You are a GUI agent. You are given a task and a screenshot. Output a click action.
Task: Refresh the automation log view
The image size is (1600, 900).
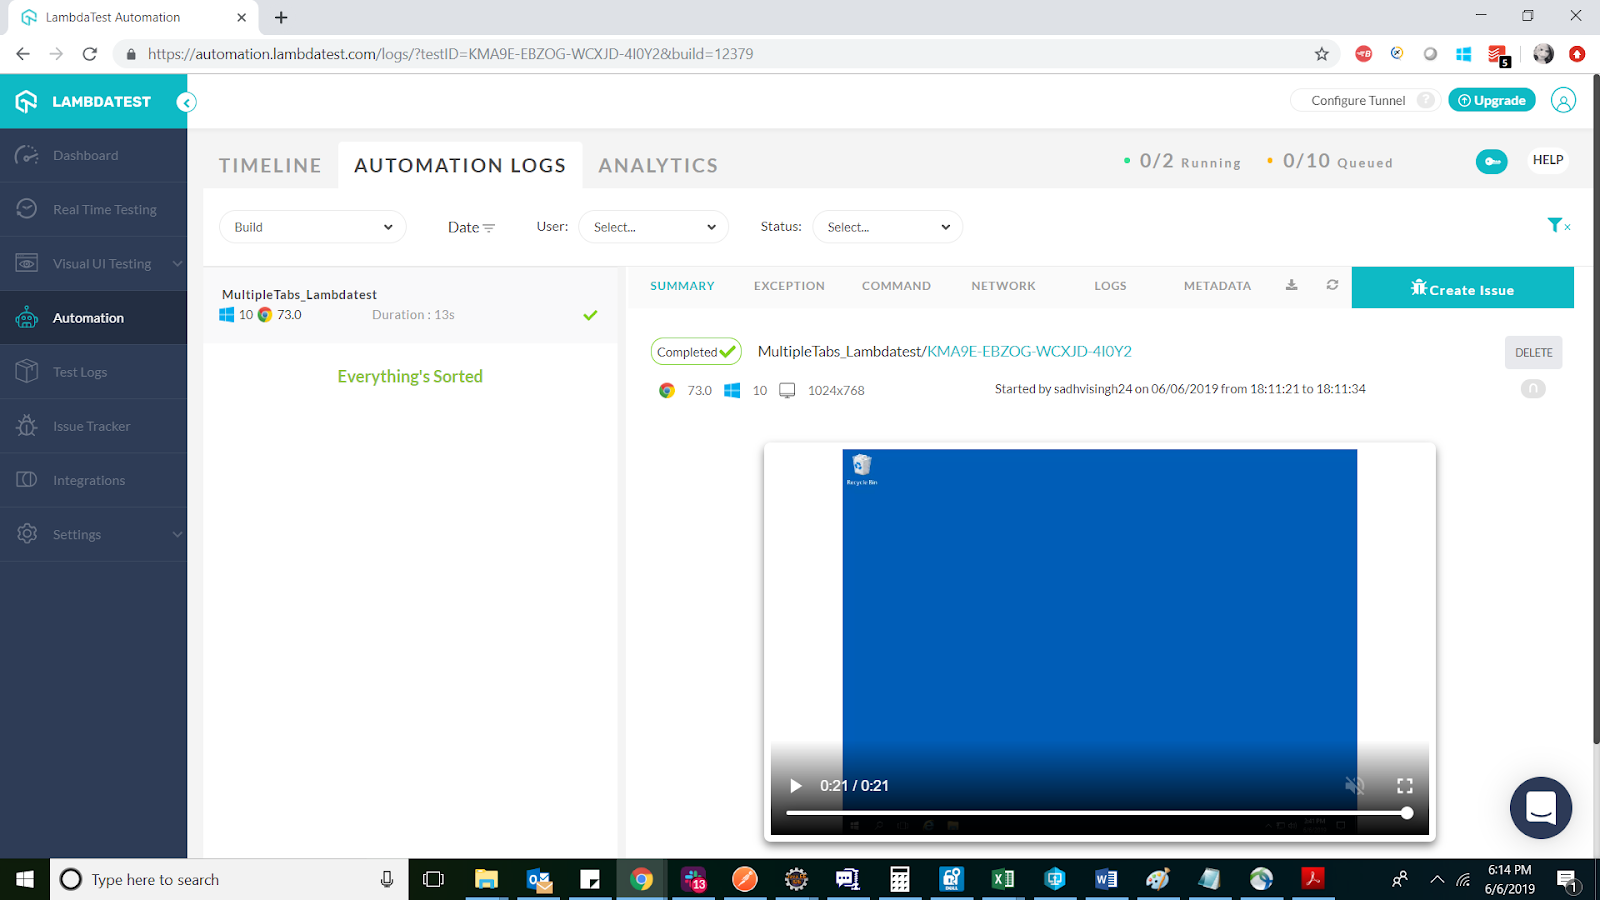click(1331, 285)
